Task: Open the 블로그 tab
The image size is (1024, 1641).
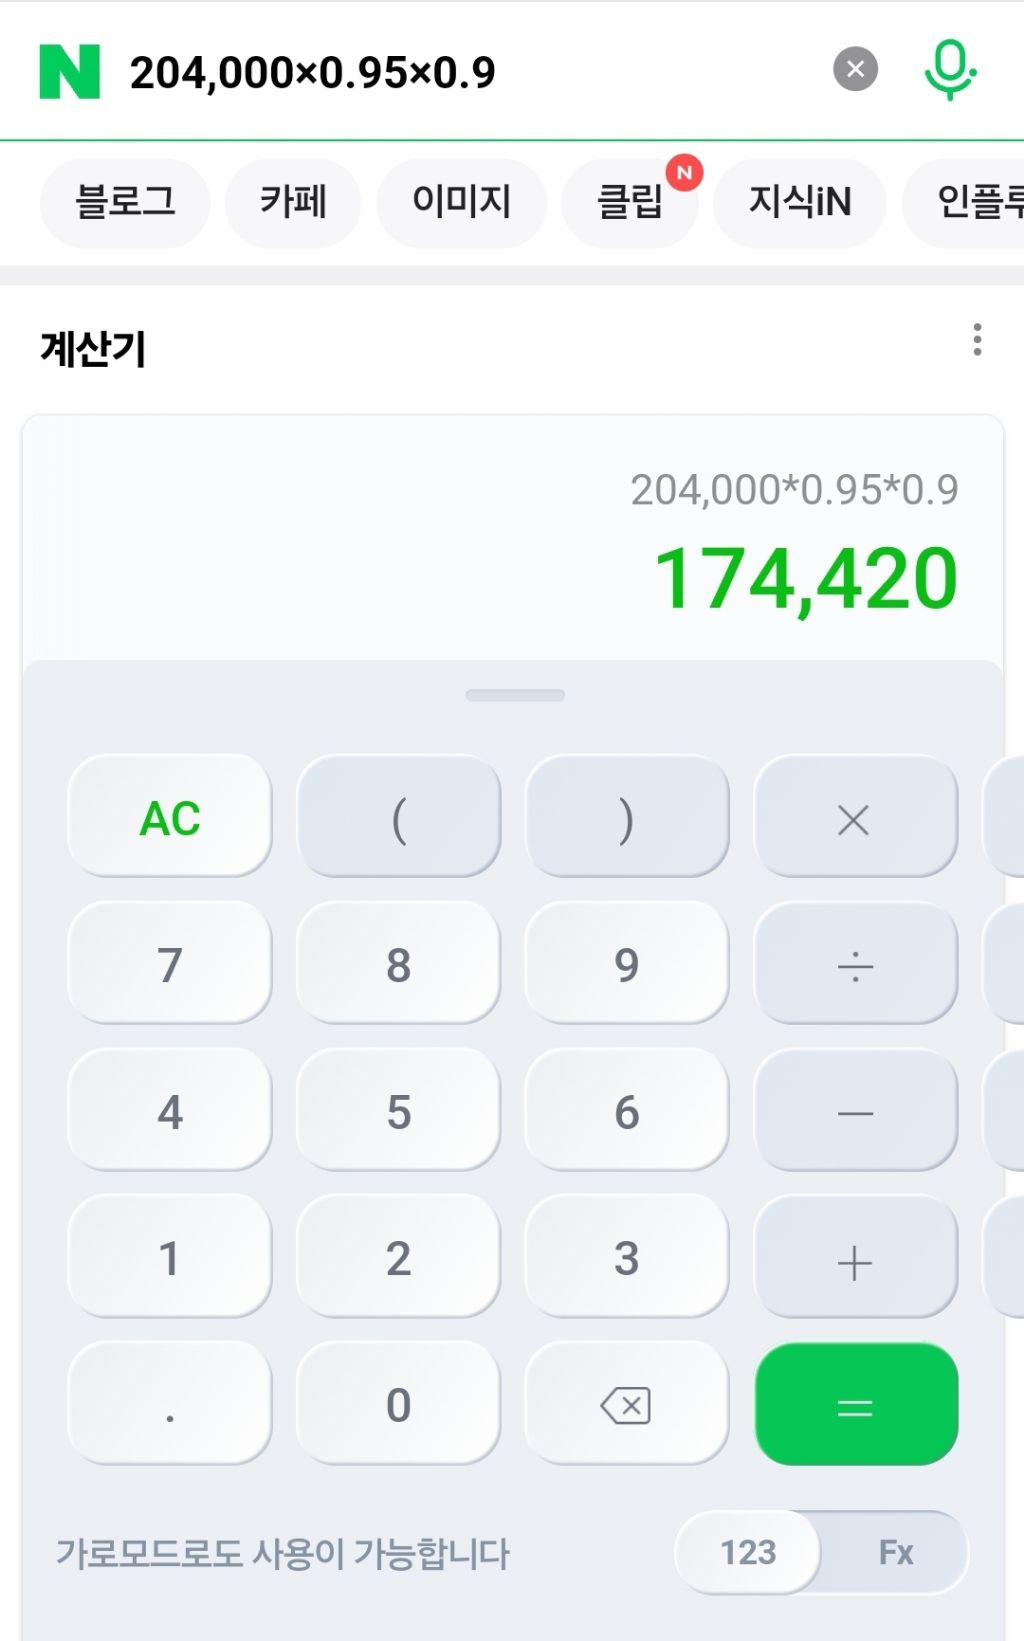Action: (x=125, y=202)
